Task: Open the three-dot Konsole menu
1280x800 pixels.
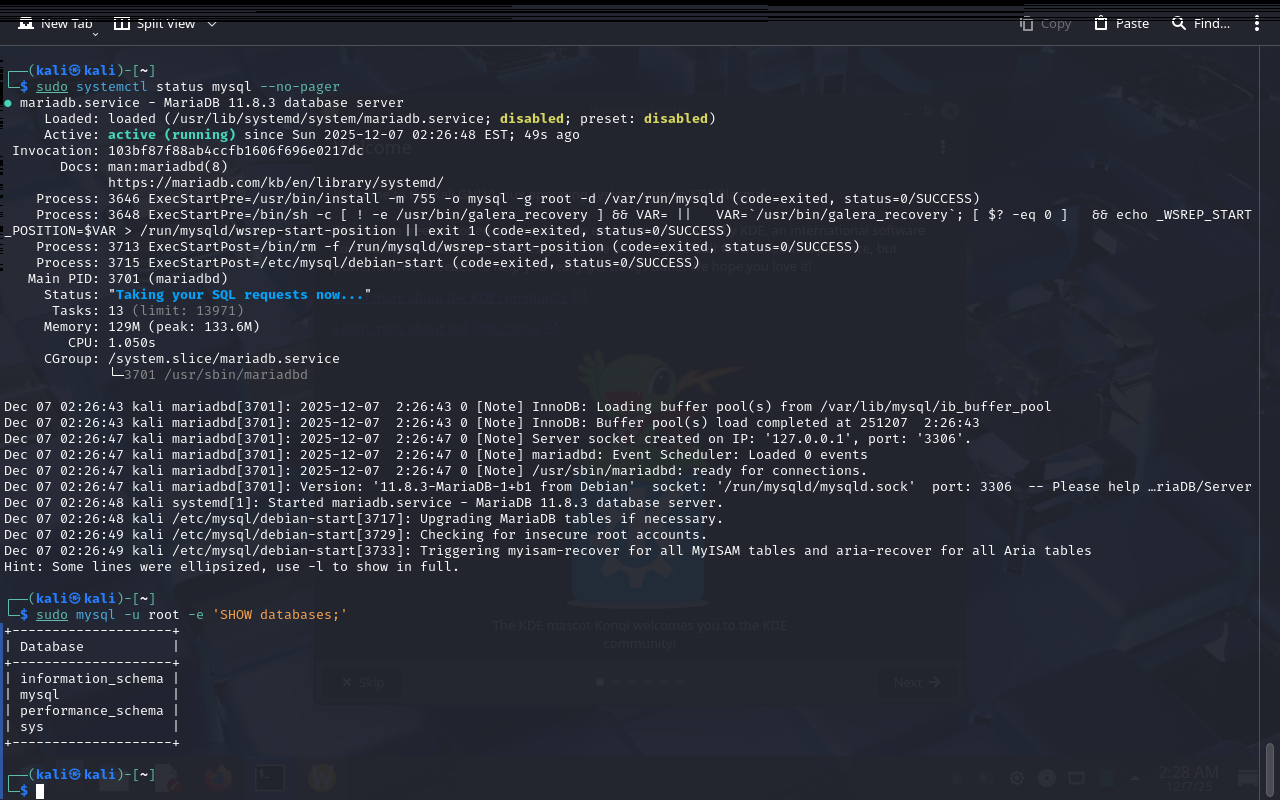Action: pos(1257,23)
